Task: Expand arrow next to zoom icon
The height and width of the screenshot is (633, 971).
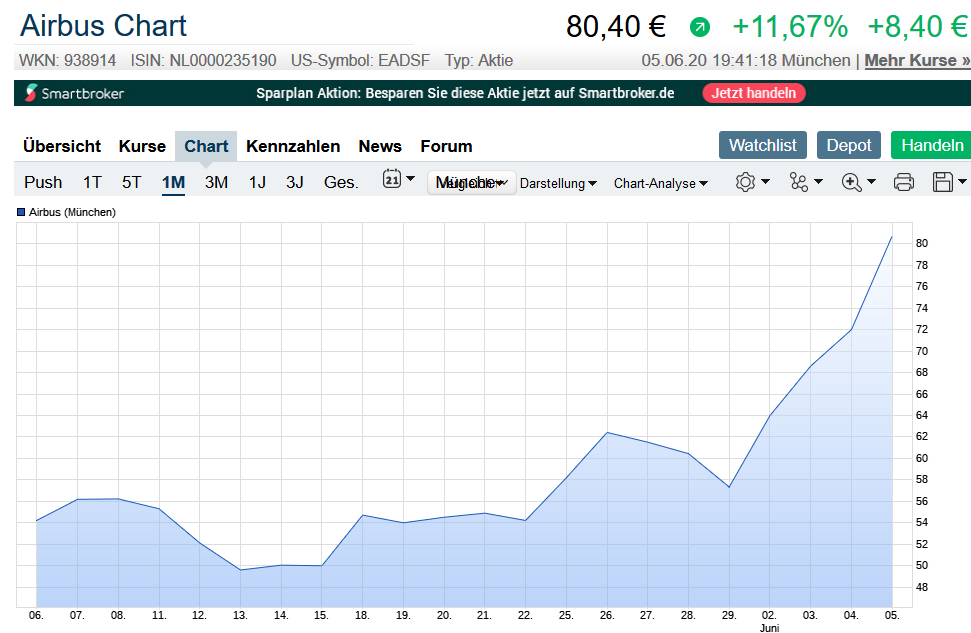Action: 871,181
